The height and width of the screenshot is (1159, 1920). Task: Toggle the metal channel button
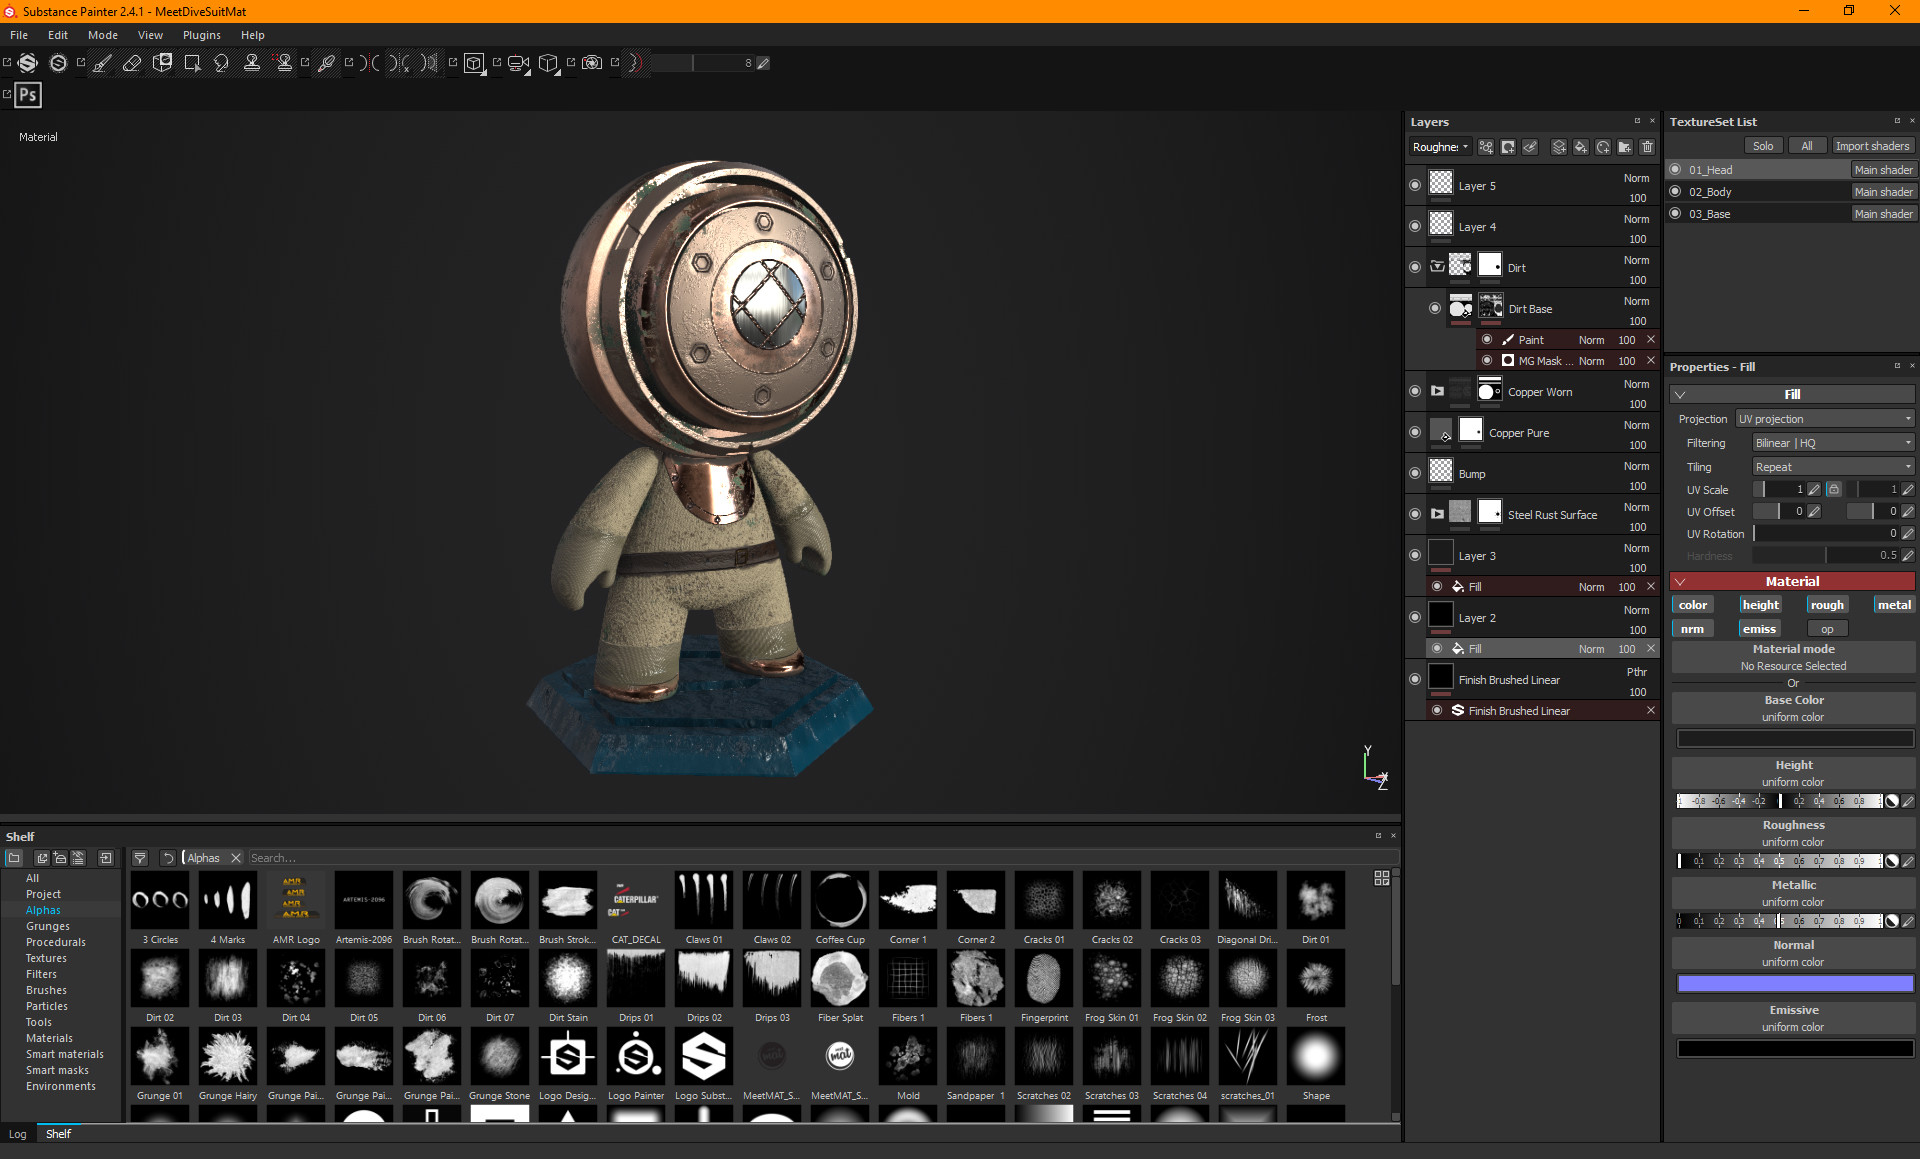[x=1893, y=605]
